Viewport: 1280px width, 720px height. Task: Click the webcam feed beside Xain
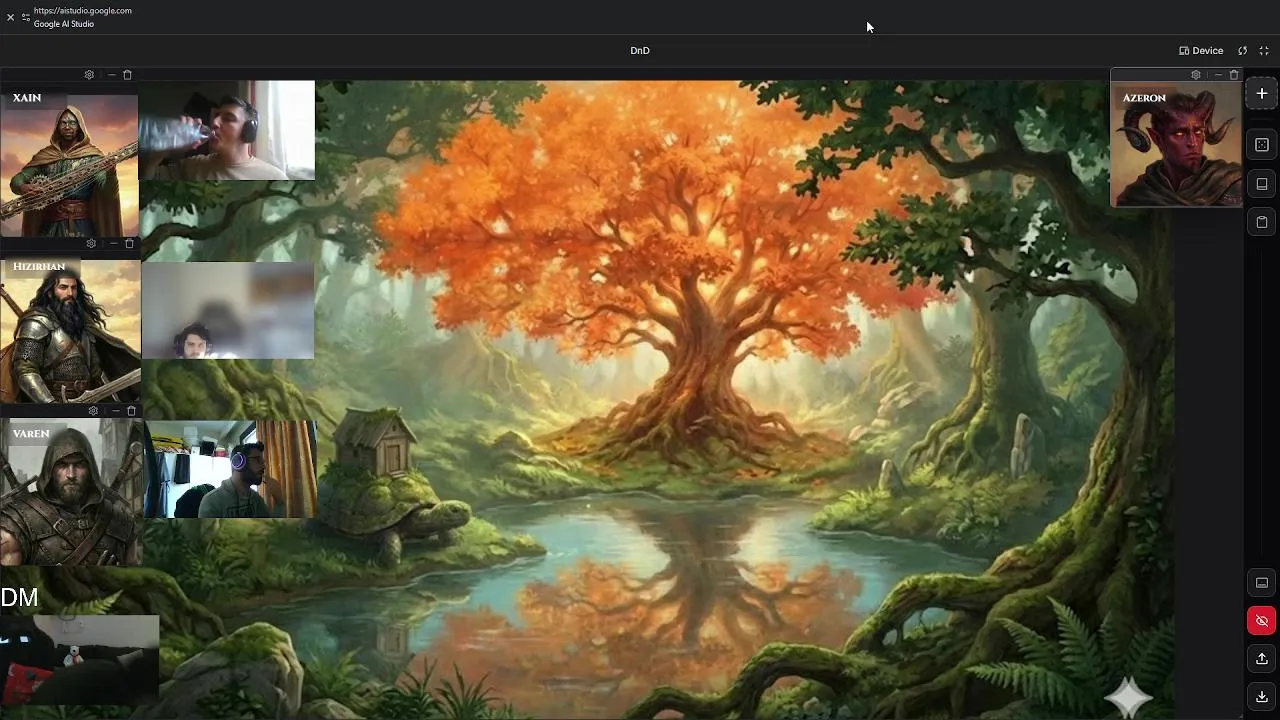pyautogui.click(x=227, y=131)
